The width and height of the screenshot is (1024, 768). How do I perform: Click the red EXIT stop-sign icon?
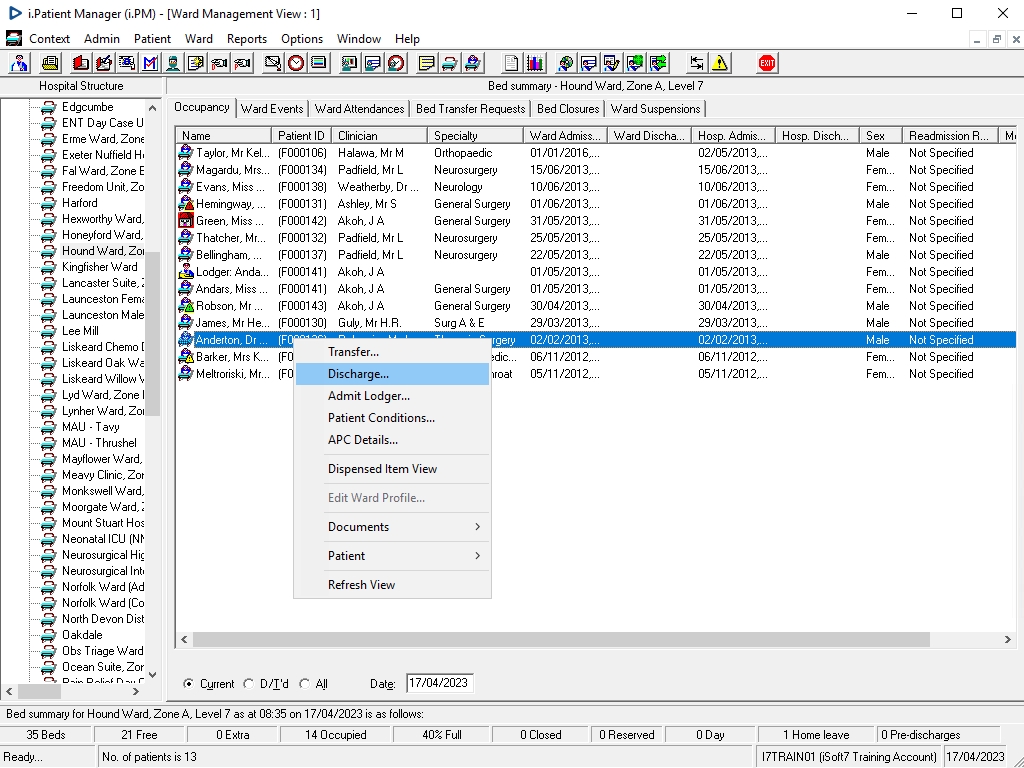click(x=767, y=63)
